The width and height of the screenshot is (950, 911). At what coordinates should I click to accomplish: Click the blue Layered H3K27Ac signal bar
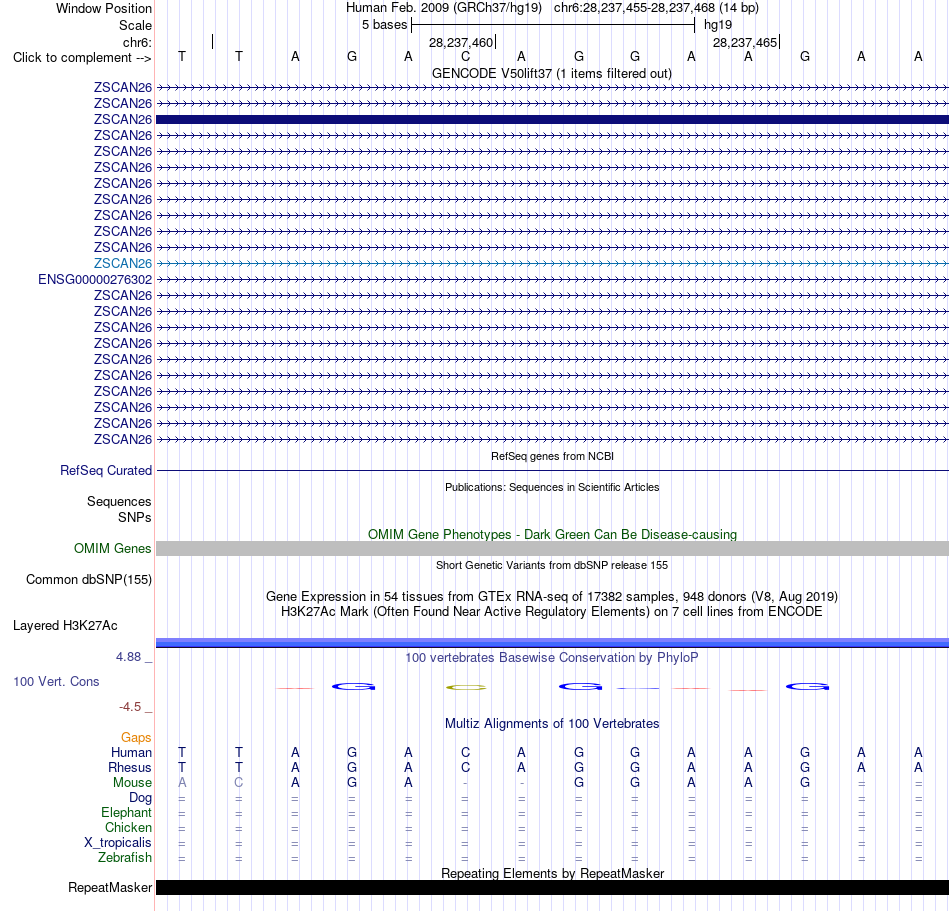(552, 643)
